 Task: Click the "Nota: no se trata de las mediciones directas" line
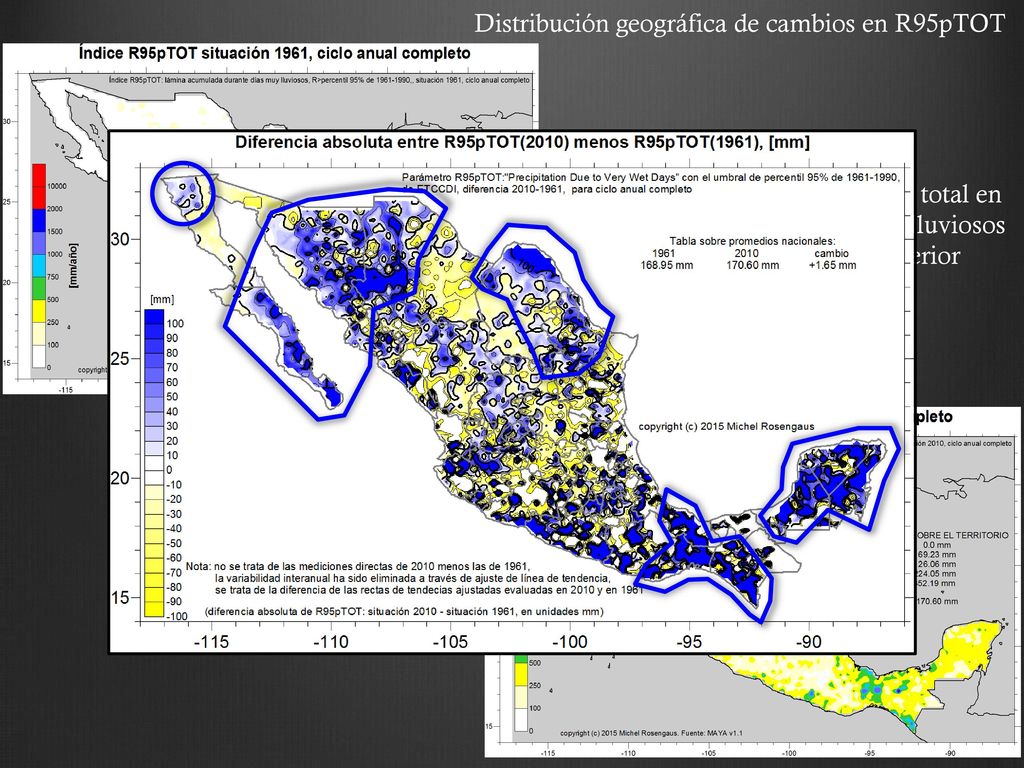(358, 566)
